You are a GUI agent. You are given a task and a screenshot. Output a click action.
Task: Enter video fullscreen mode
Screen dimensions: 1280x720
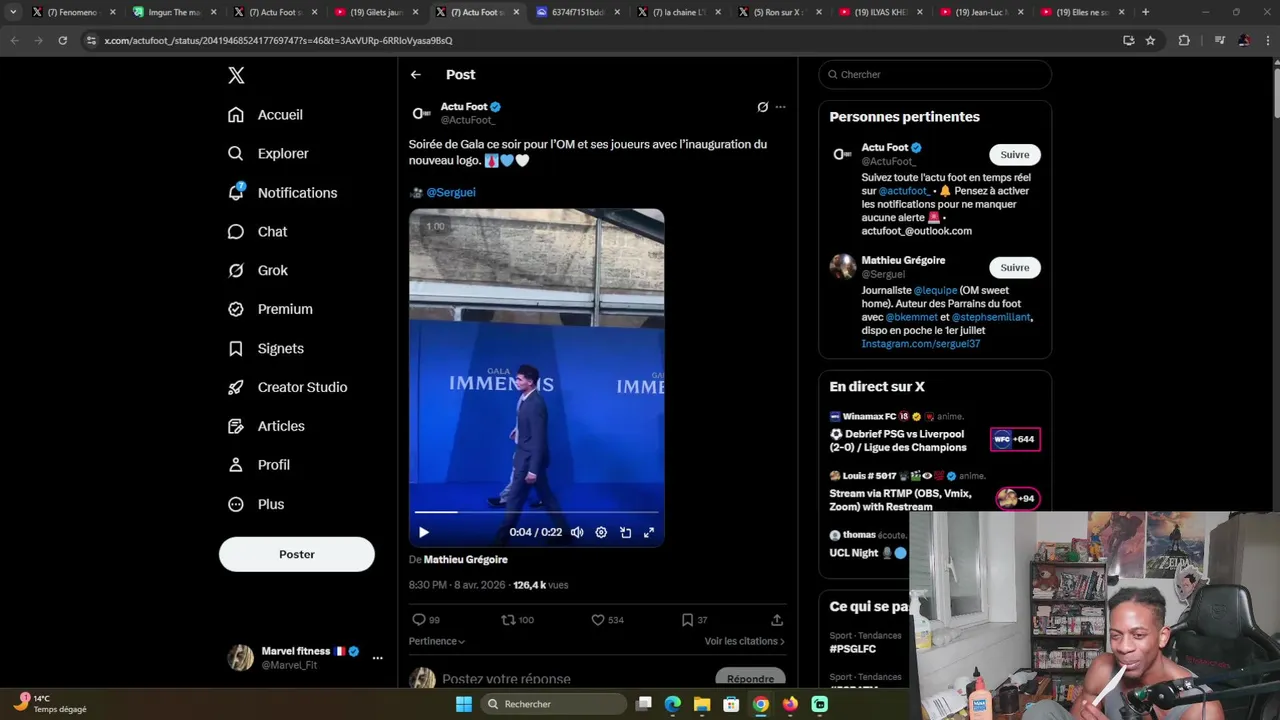(x=649, y=533)
